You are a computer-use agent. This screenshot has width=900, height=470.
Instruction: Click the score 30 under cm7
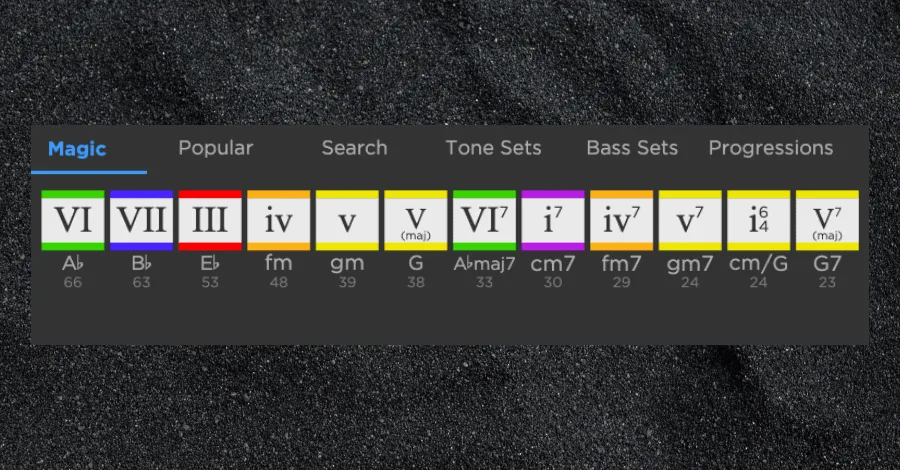point(553,282)
